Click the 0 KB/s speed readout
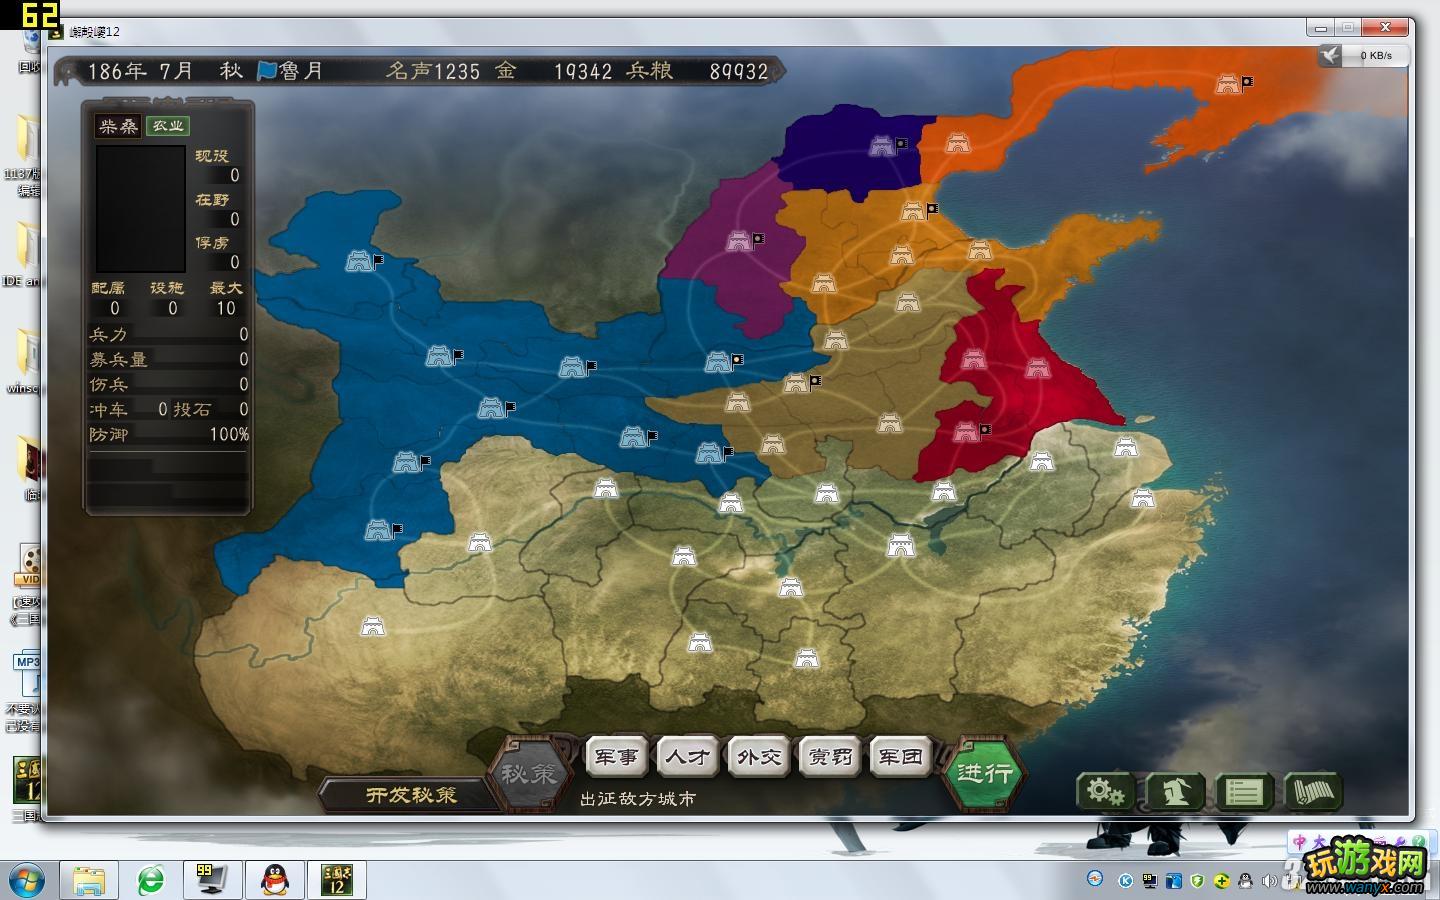Image resolution: width=1440 pixels, height=900 pixels. coord(1376,56)
